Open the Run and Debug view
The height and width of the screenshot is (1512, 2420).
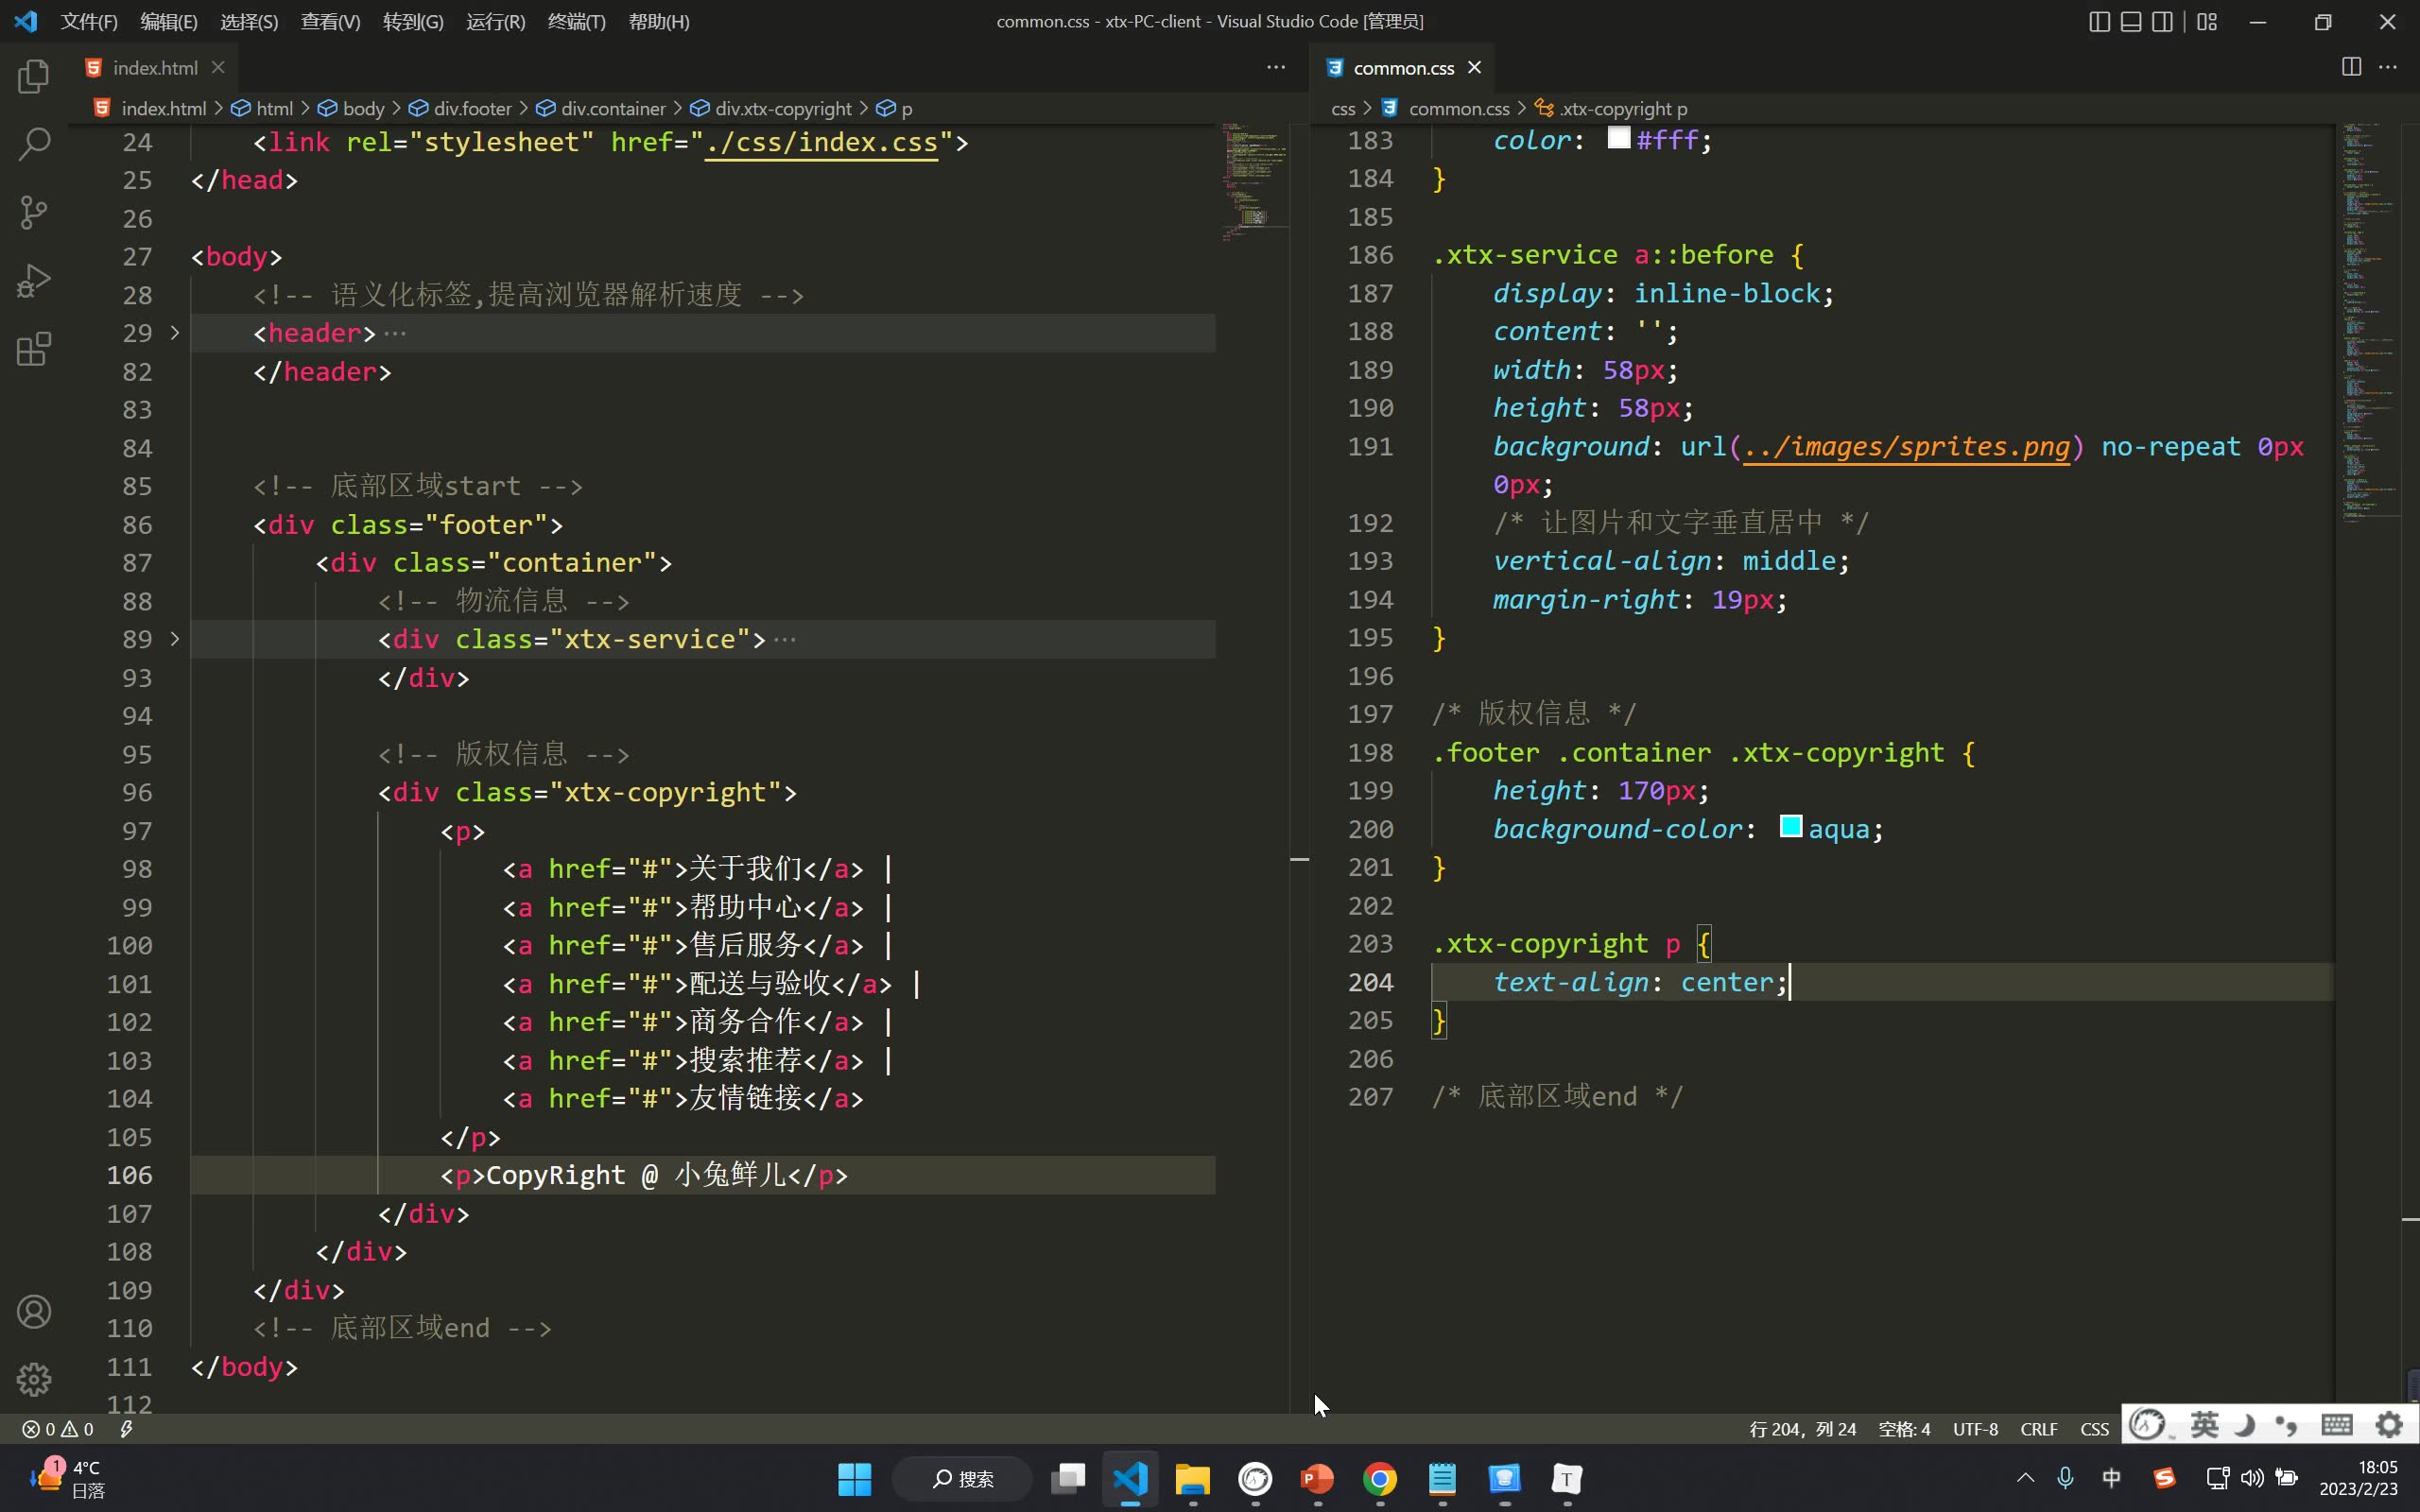tap(34, 281)
